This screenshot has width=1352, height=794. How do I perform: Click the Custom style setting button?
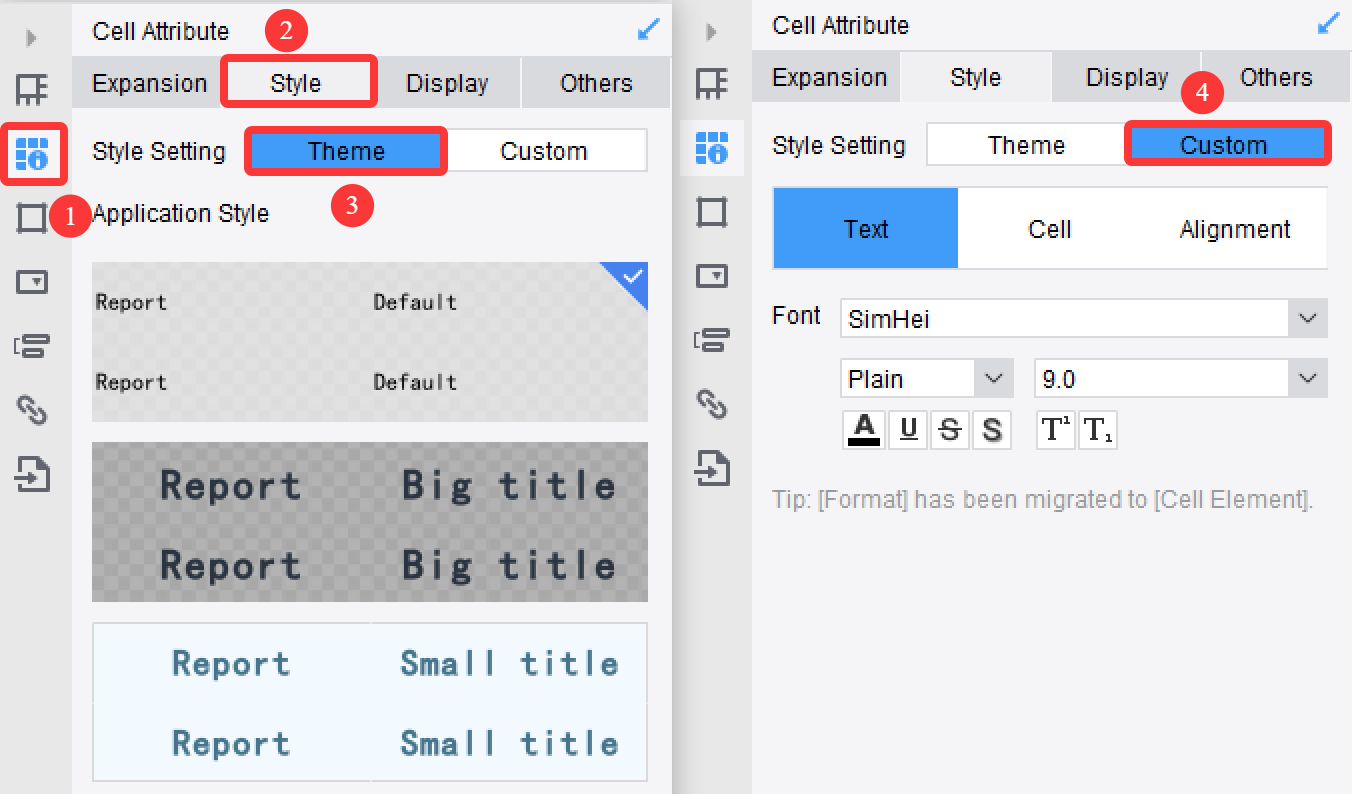coord(1228,143)
